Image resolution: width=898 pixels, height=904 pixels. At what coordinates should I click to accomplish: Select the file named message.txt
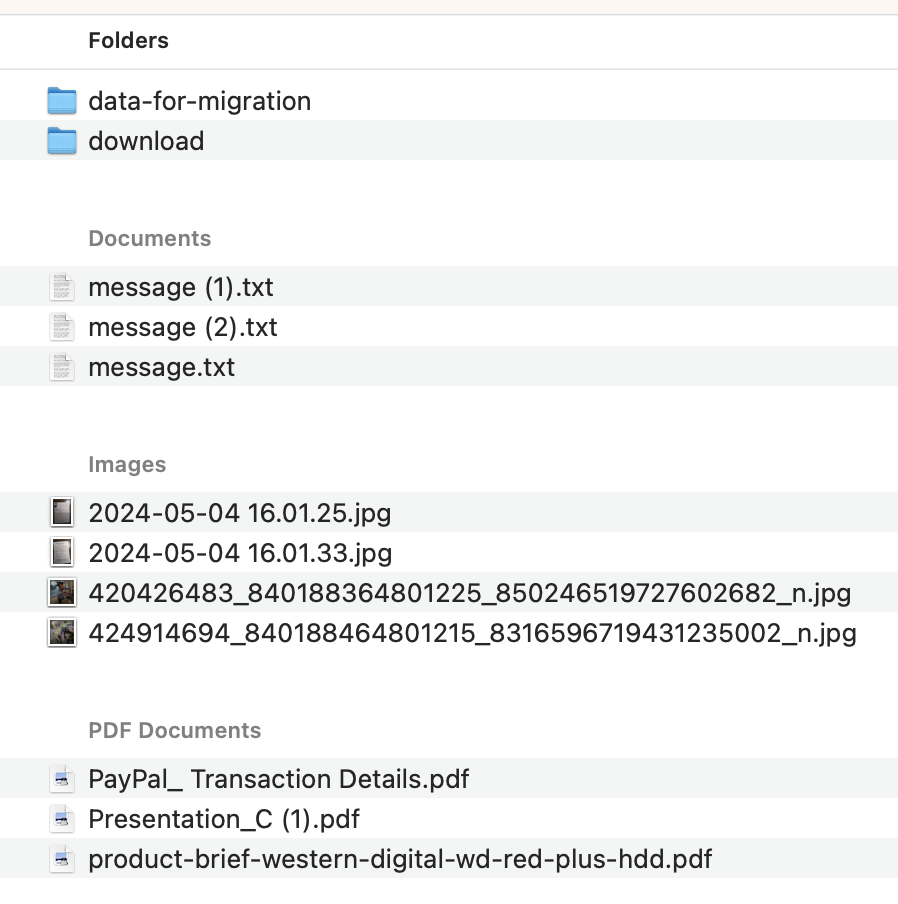point(161,367)
